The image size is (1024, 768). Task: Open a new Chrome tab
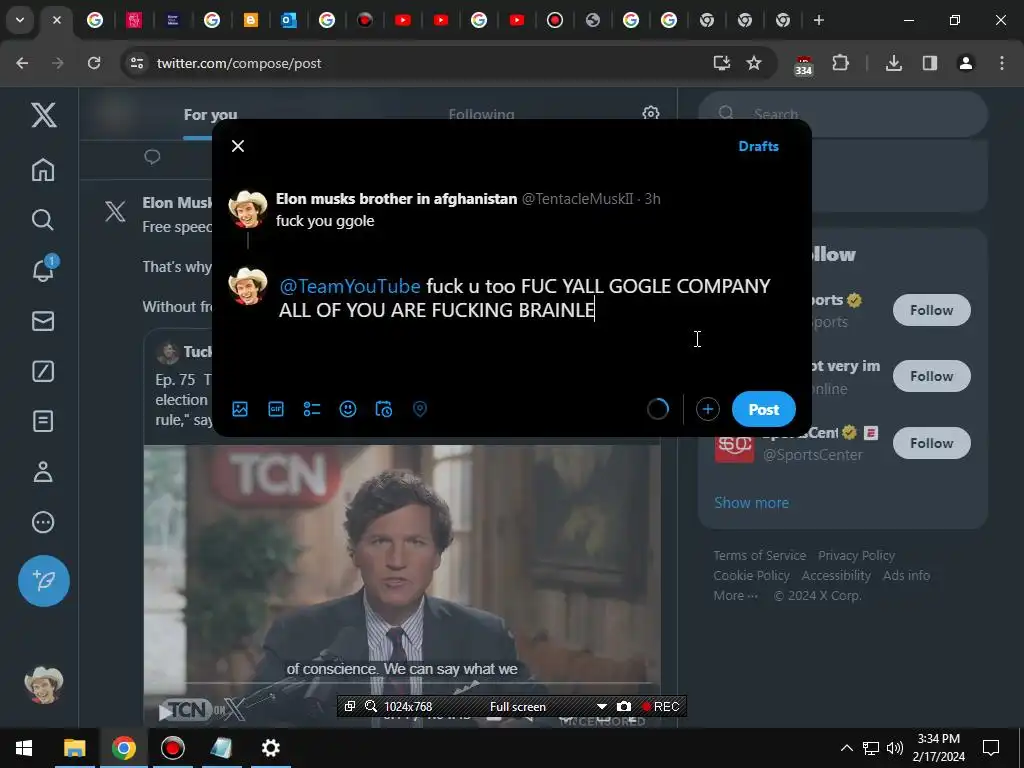(x=819, y=20)
